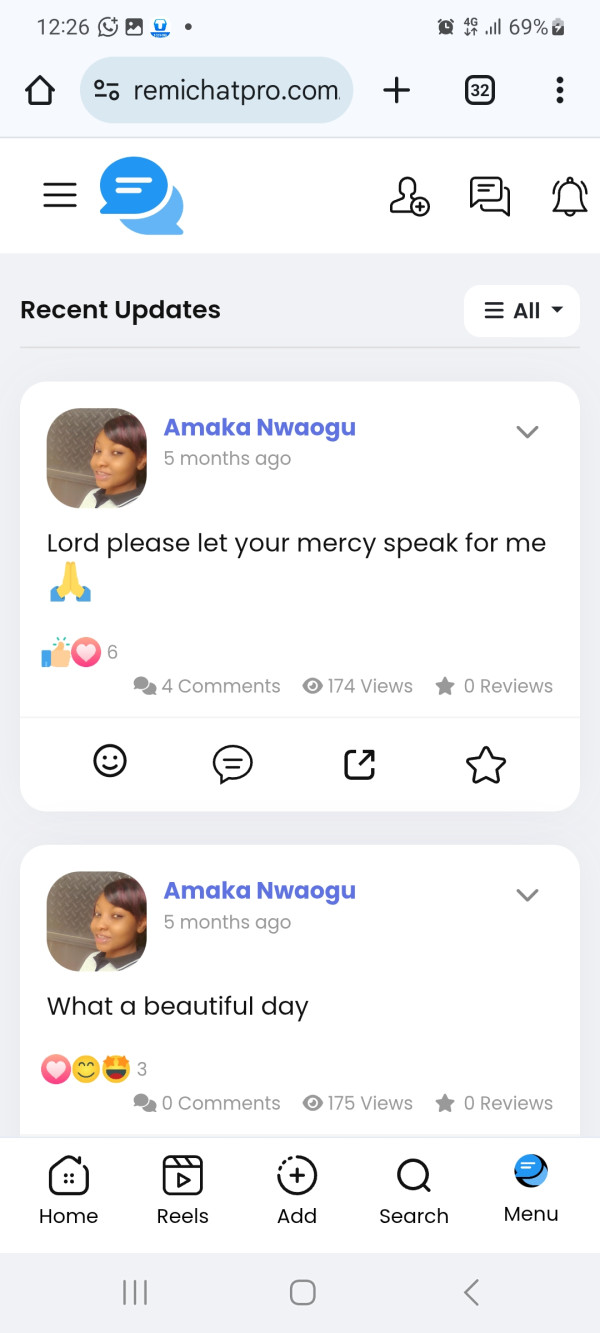Tap the smiley reaction icon on first post
Viewport: 600px width, 1333px height.
pyautogui.click(x=110, y=762)
